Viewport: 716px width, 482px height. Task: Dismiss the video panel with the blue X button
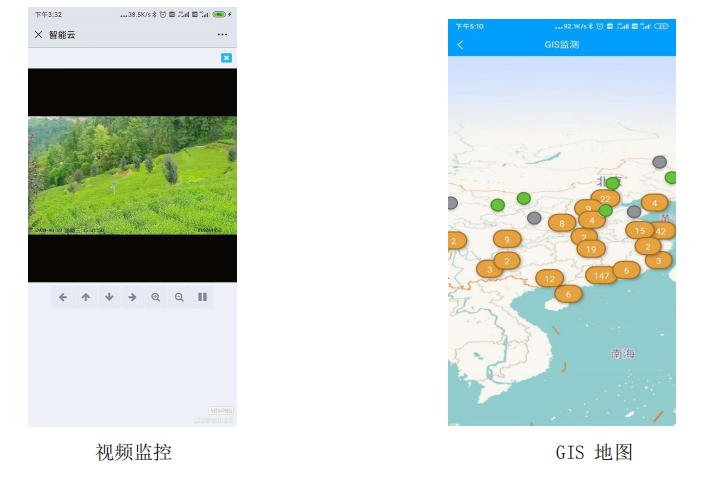pos(226,58)
